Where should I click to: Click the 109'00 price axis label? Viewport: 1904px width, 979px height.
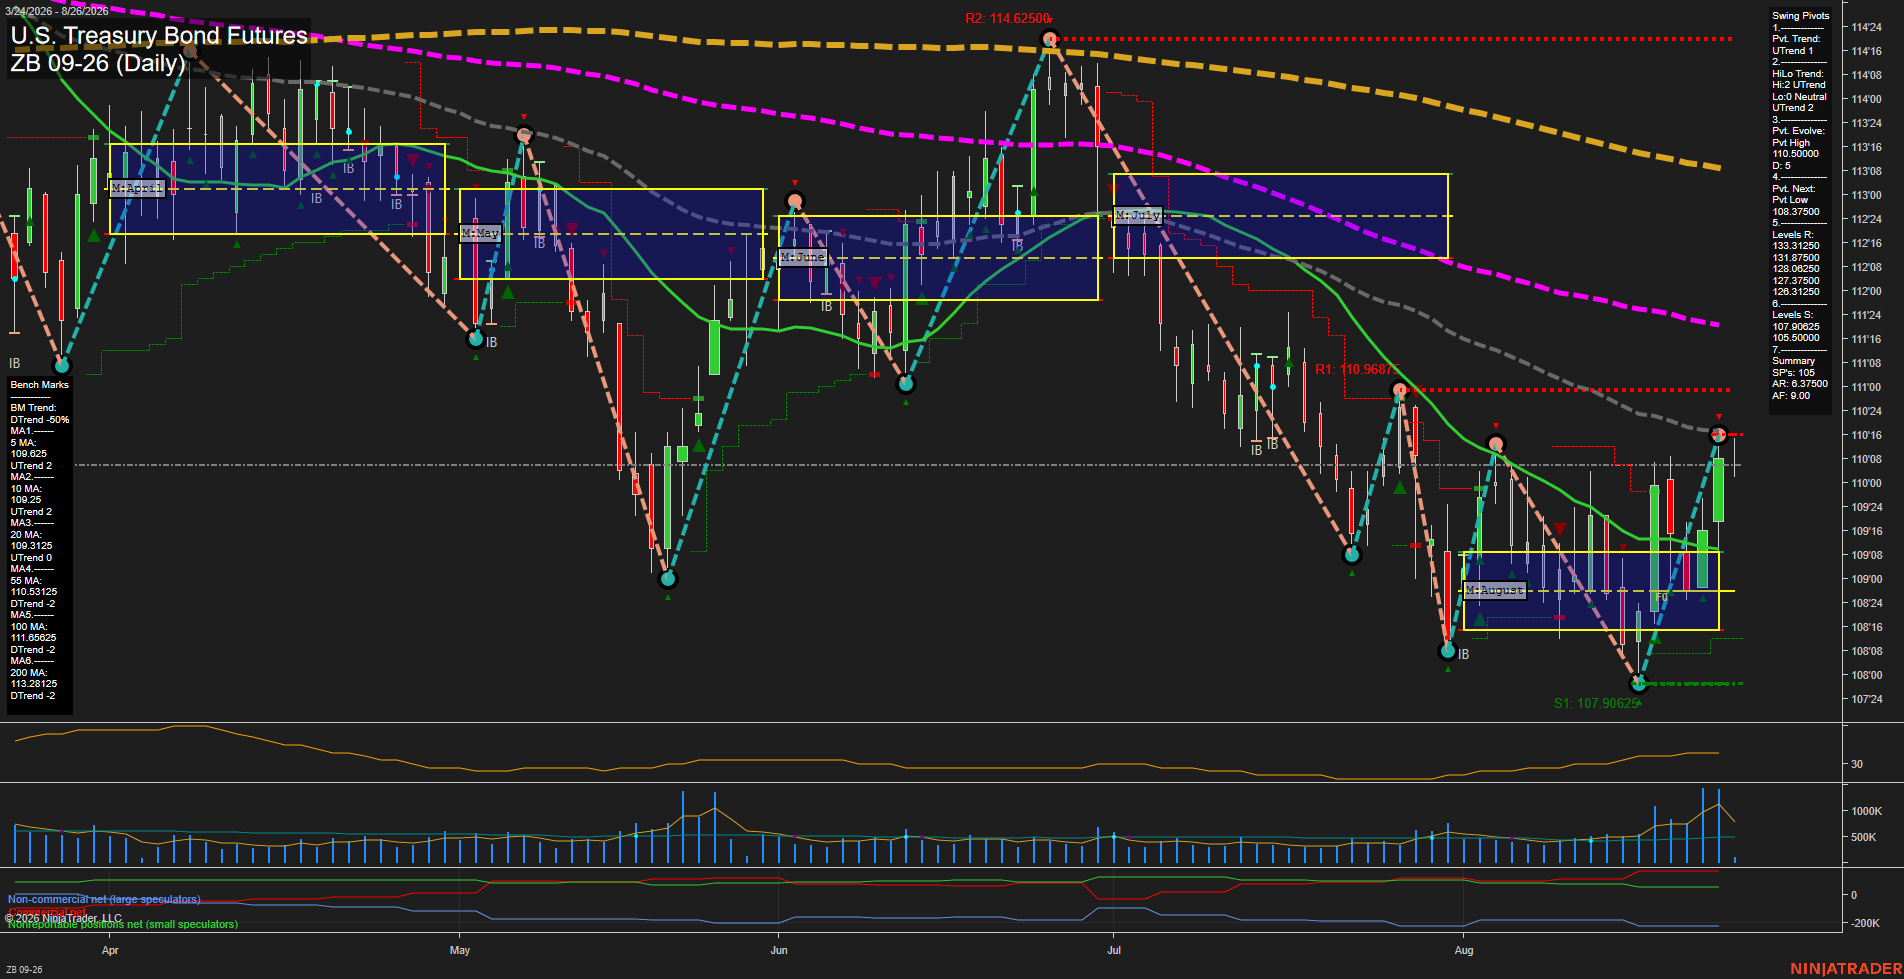pyautogui.click(x=1867, y=579)
